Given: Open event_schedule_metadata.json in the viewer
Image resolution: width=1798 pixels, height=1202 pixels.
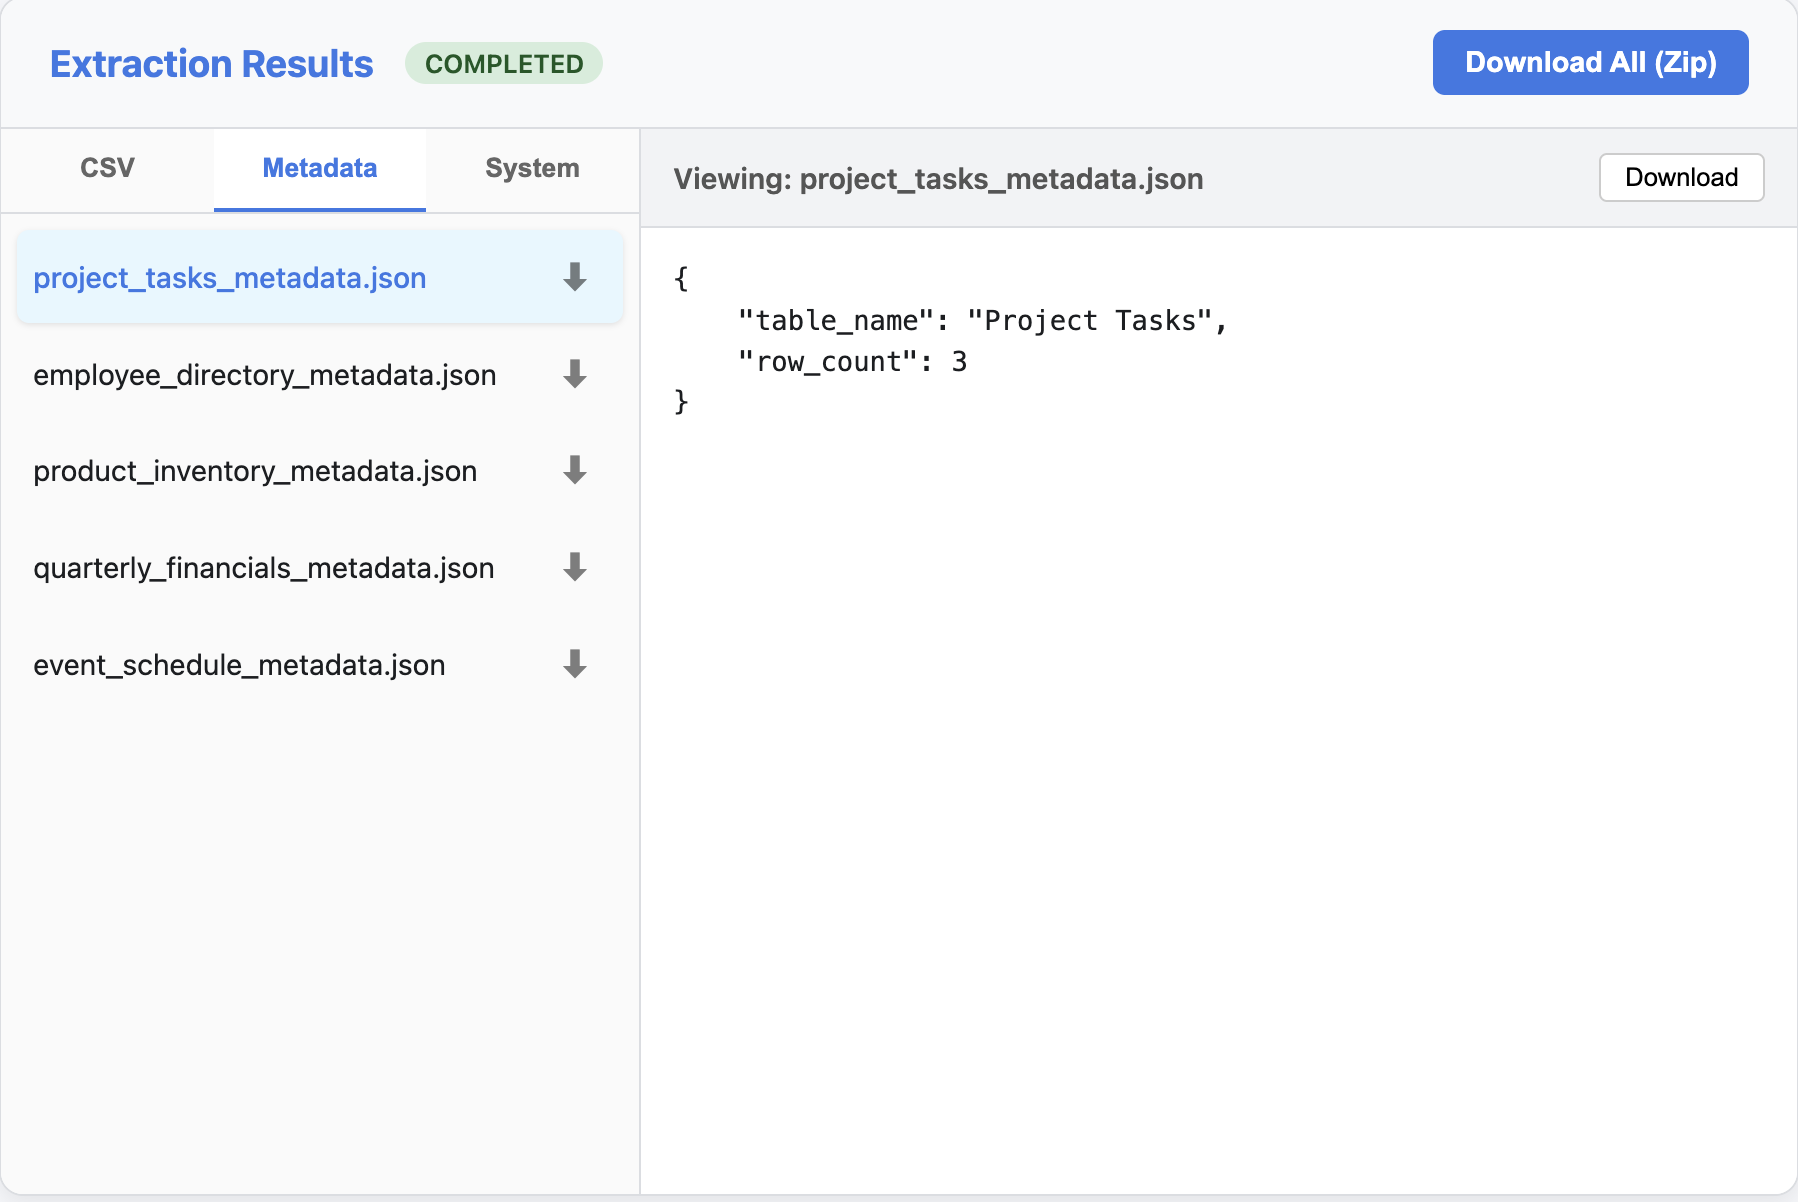Looking at the screenshot, I should pyautogui.click(x=239, y=665).
